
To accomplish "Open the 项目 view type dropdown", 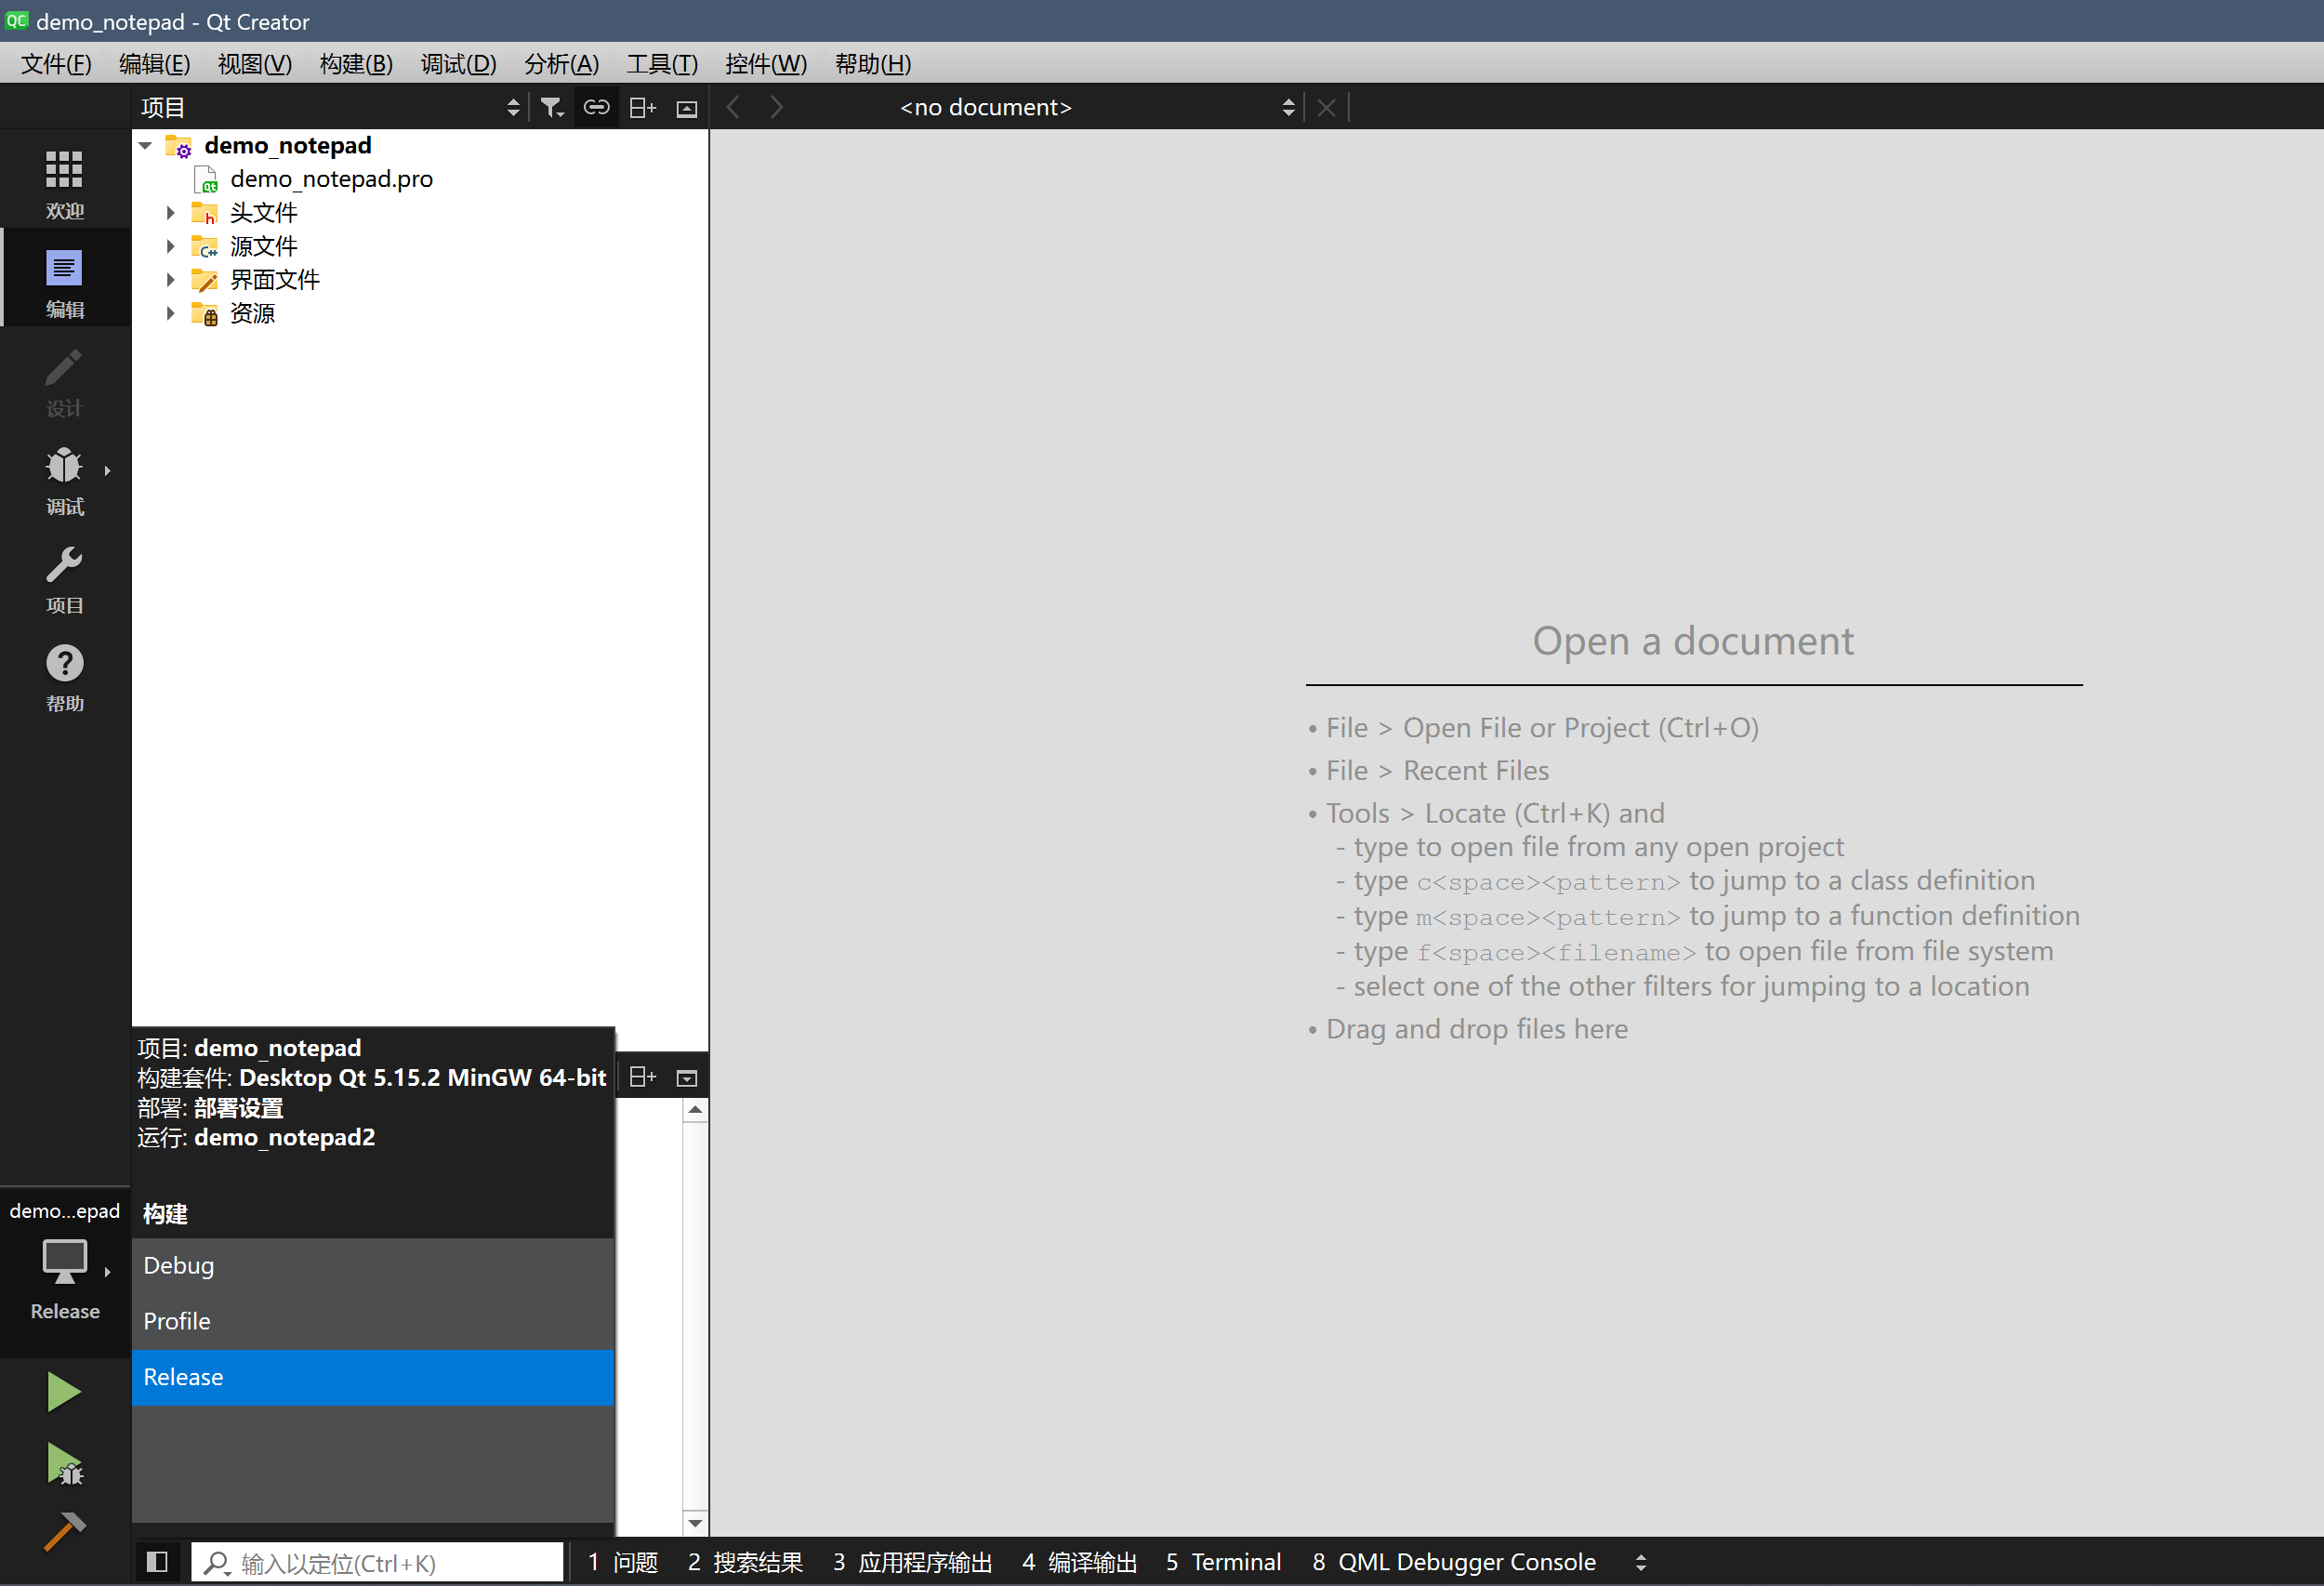I will pos(330,107).
